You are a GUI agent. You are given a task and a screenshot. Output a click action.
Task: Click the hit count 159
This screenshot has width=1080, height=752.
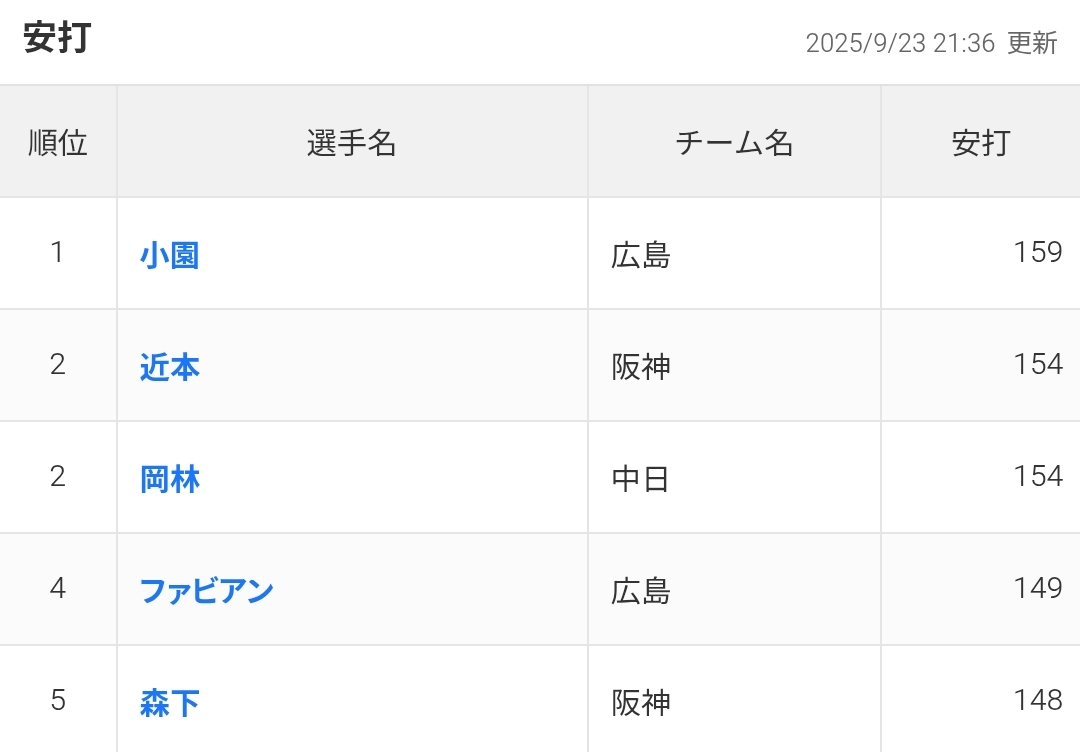click(1037, 252)
